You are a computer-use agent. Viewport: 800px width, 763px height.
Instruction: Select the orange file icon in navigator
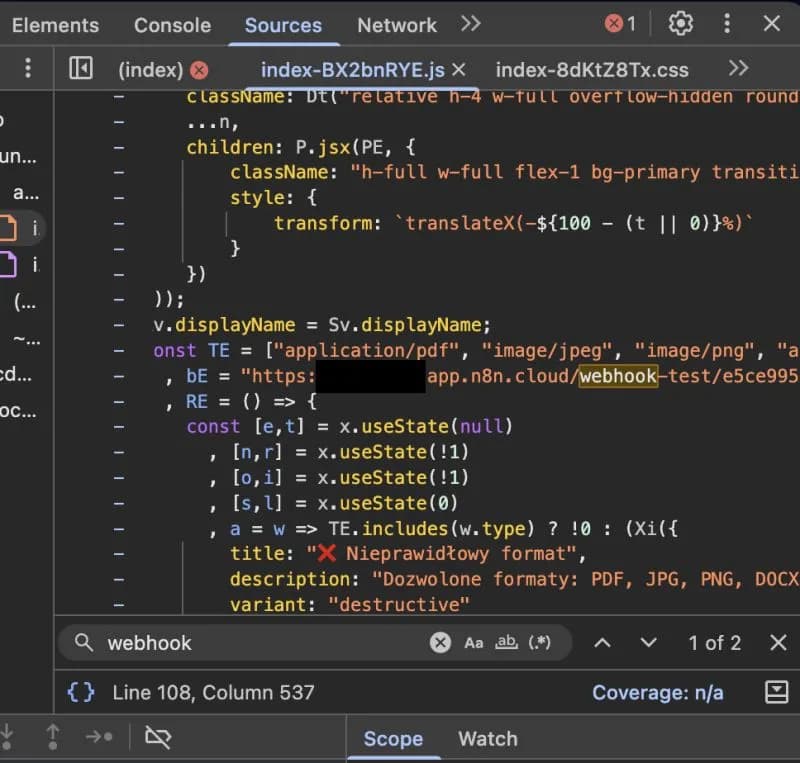pos(8,228)
